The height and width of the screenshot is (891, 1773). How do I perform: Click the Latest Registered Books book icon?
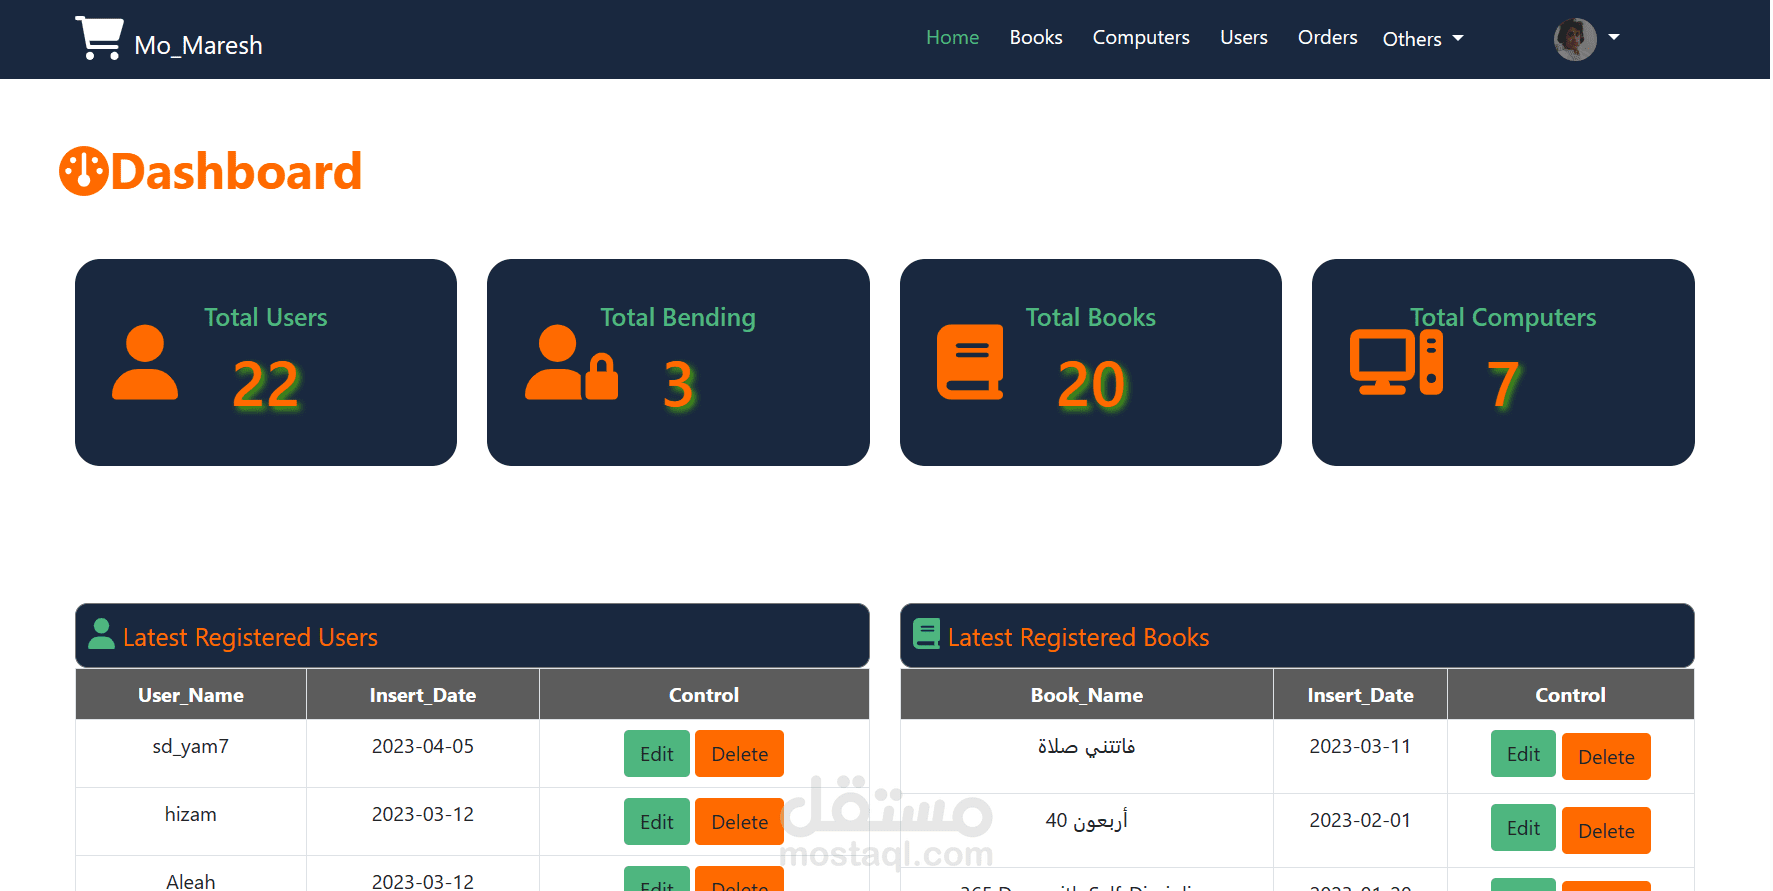(x=927, y=634)
